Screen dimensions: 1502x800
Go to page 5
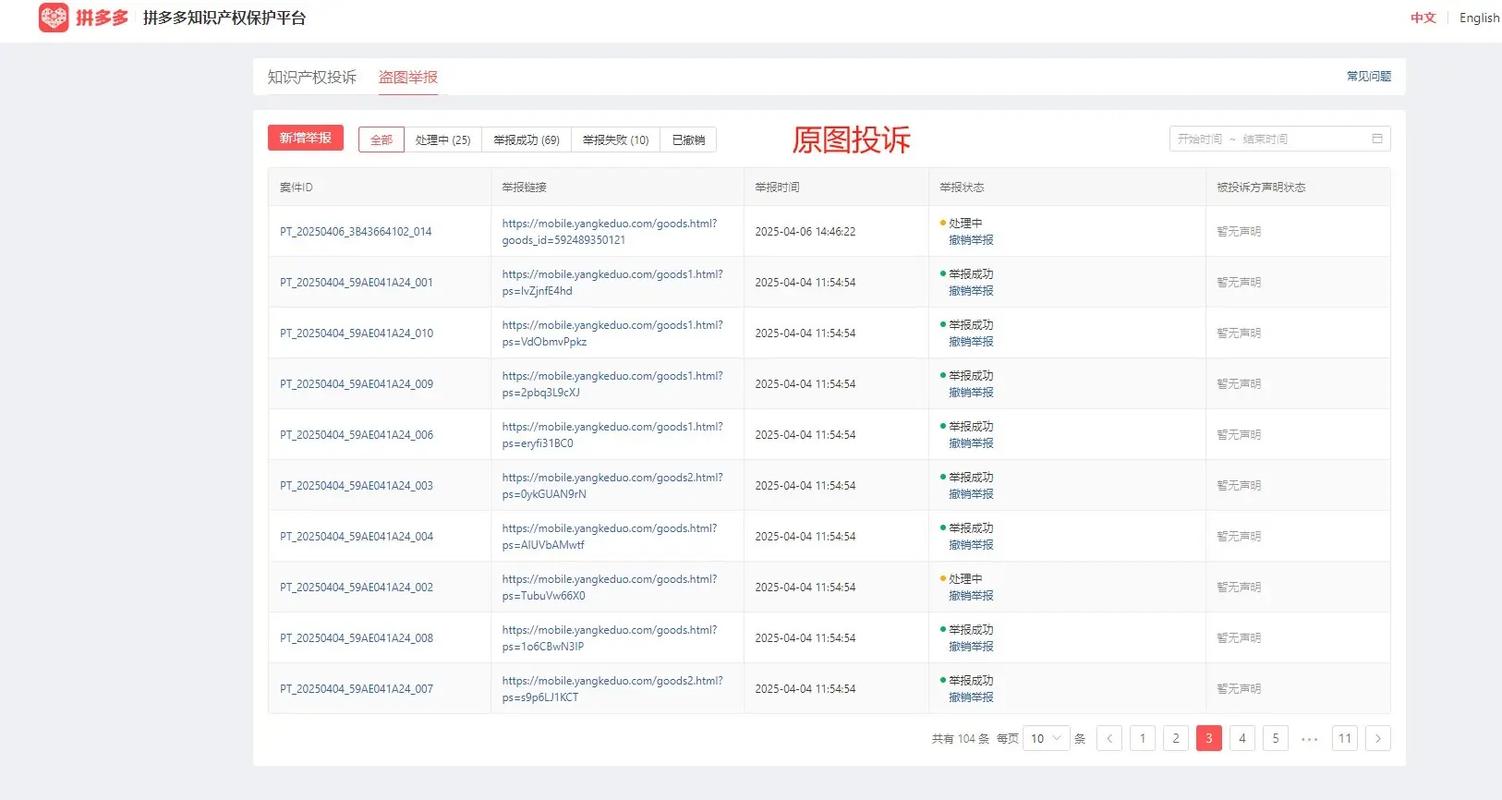click(1276, 739)
